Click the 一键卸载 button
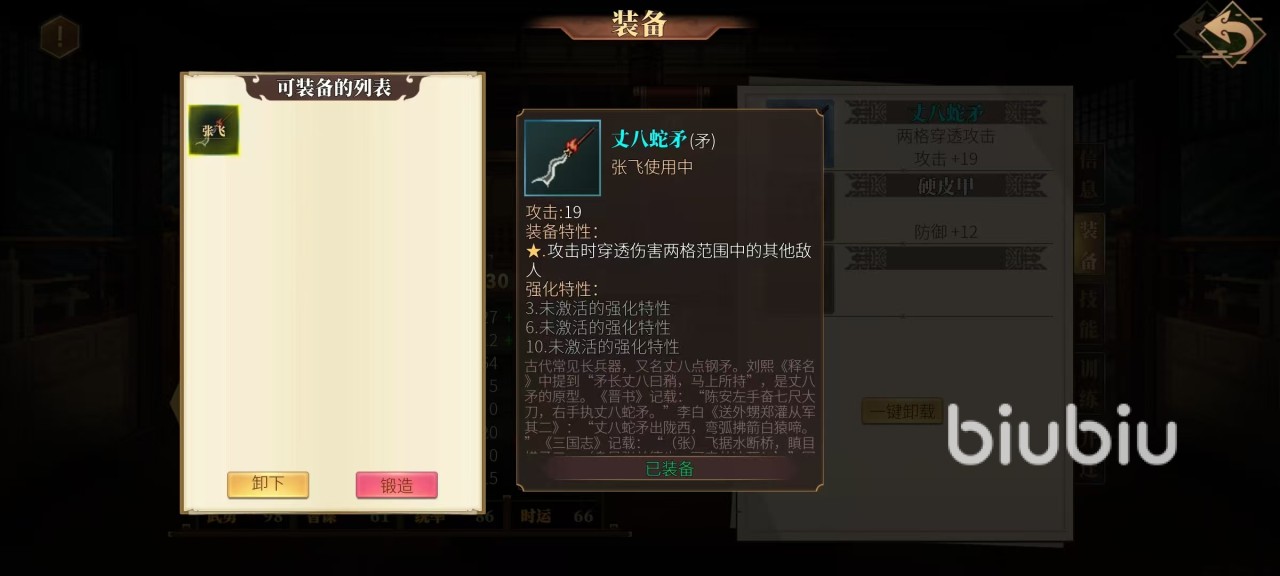1280x576 pixels. point(903,411)
